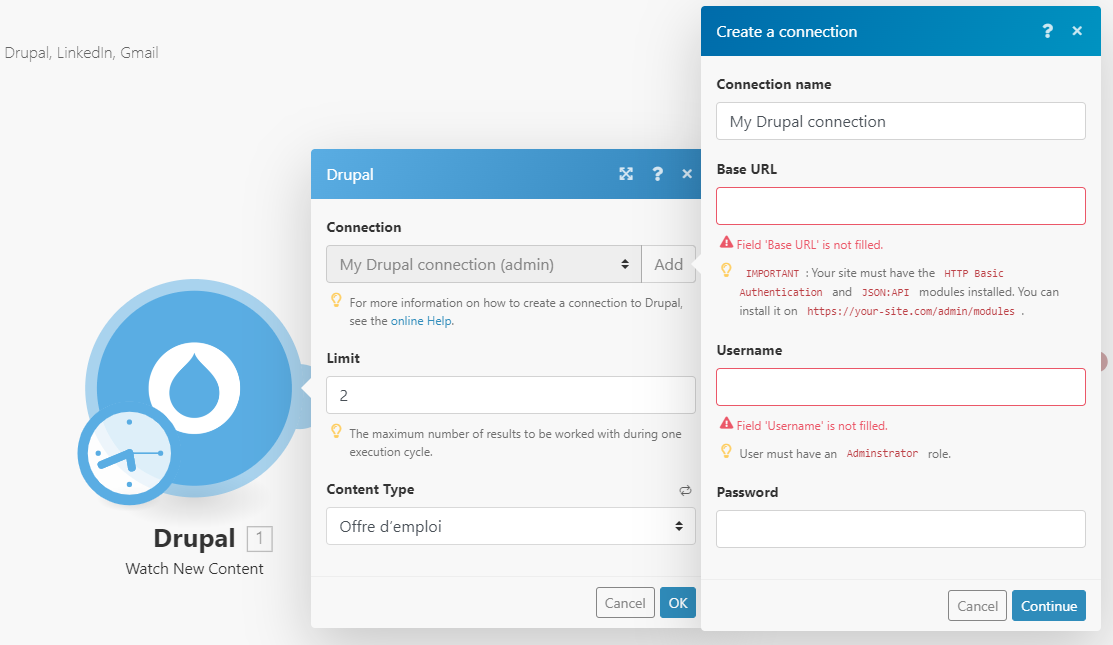Open help for the Drupal module panel

pyautogui.click(x=656, y=173)
